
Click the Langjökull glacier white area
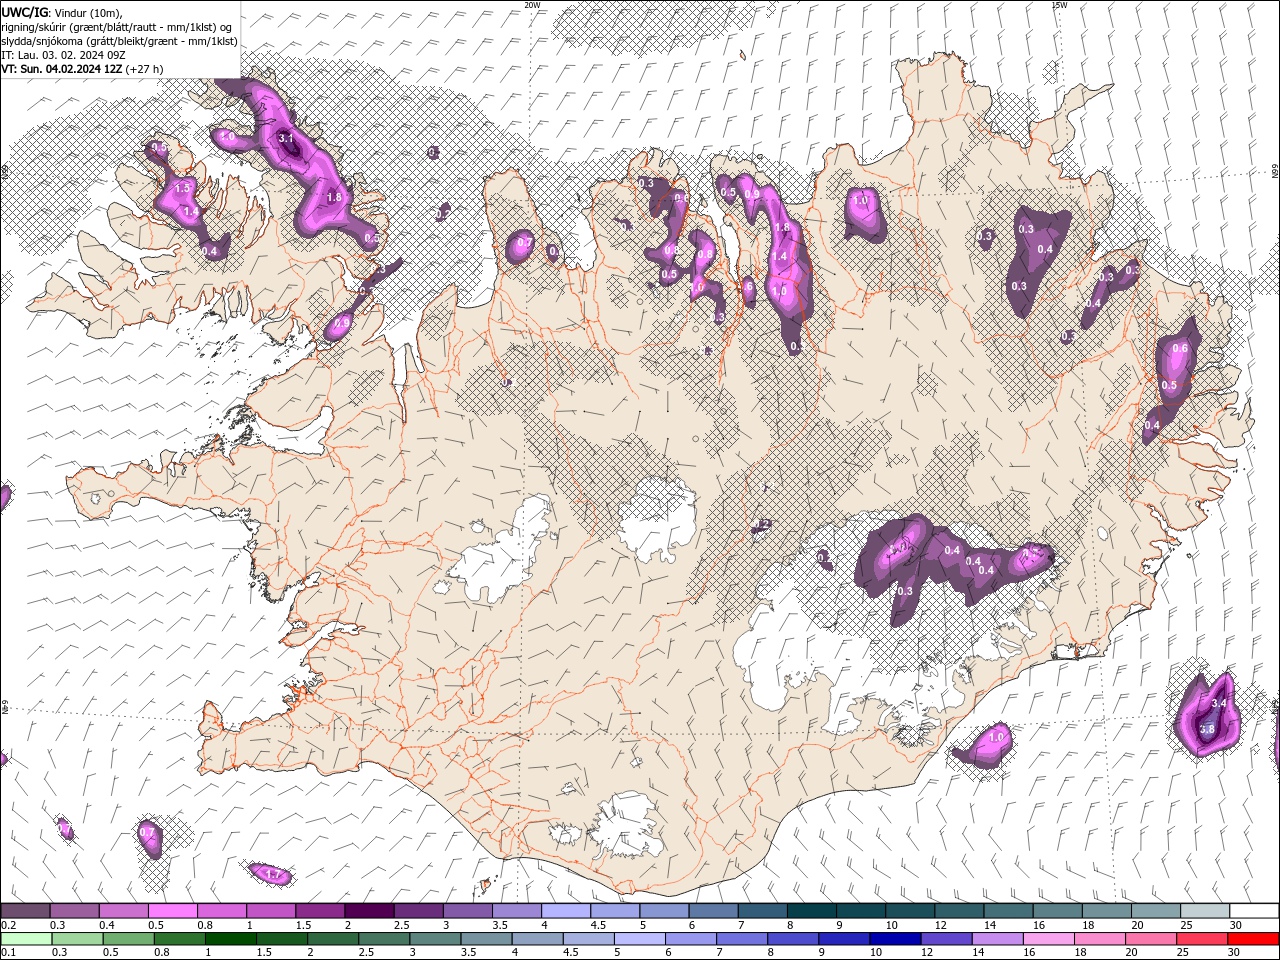point(500,555)
